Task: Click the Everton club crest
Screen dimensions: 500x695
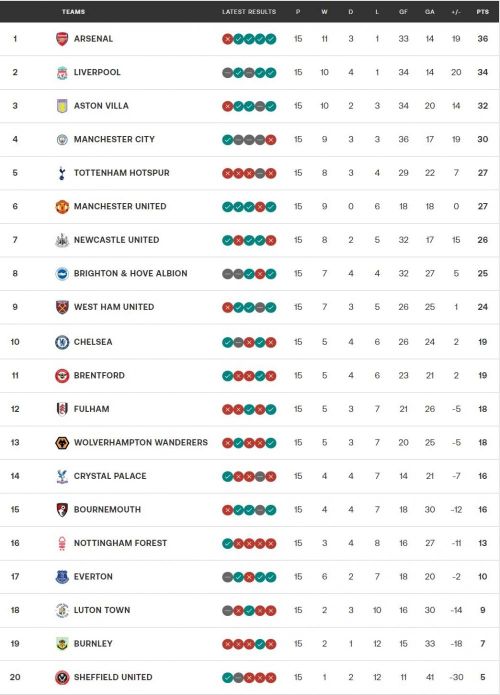Action: 62,577
